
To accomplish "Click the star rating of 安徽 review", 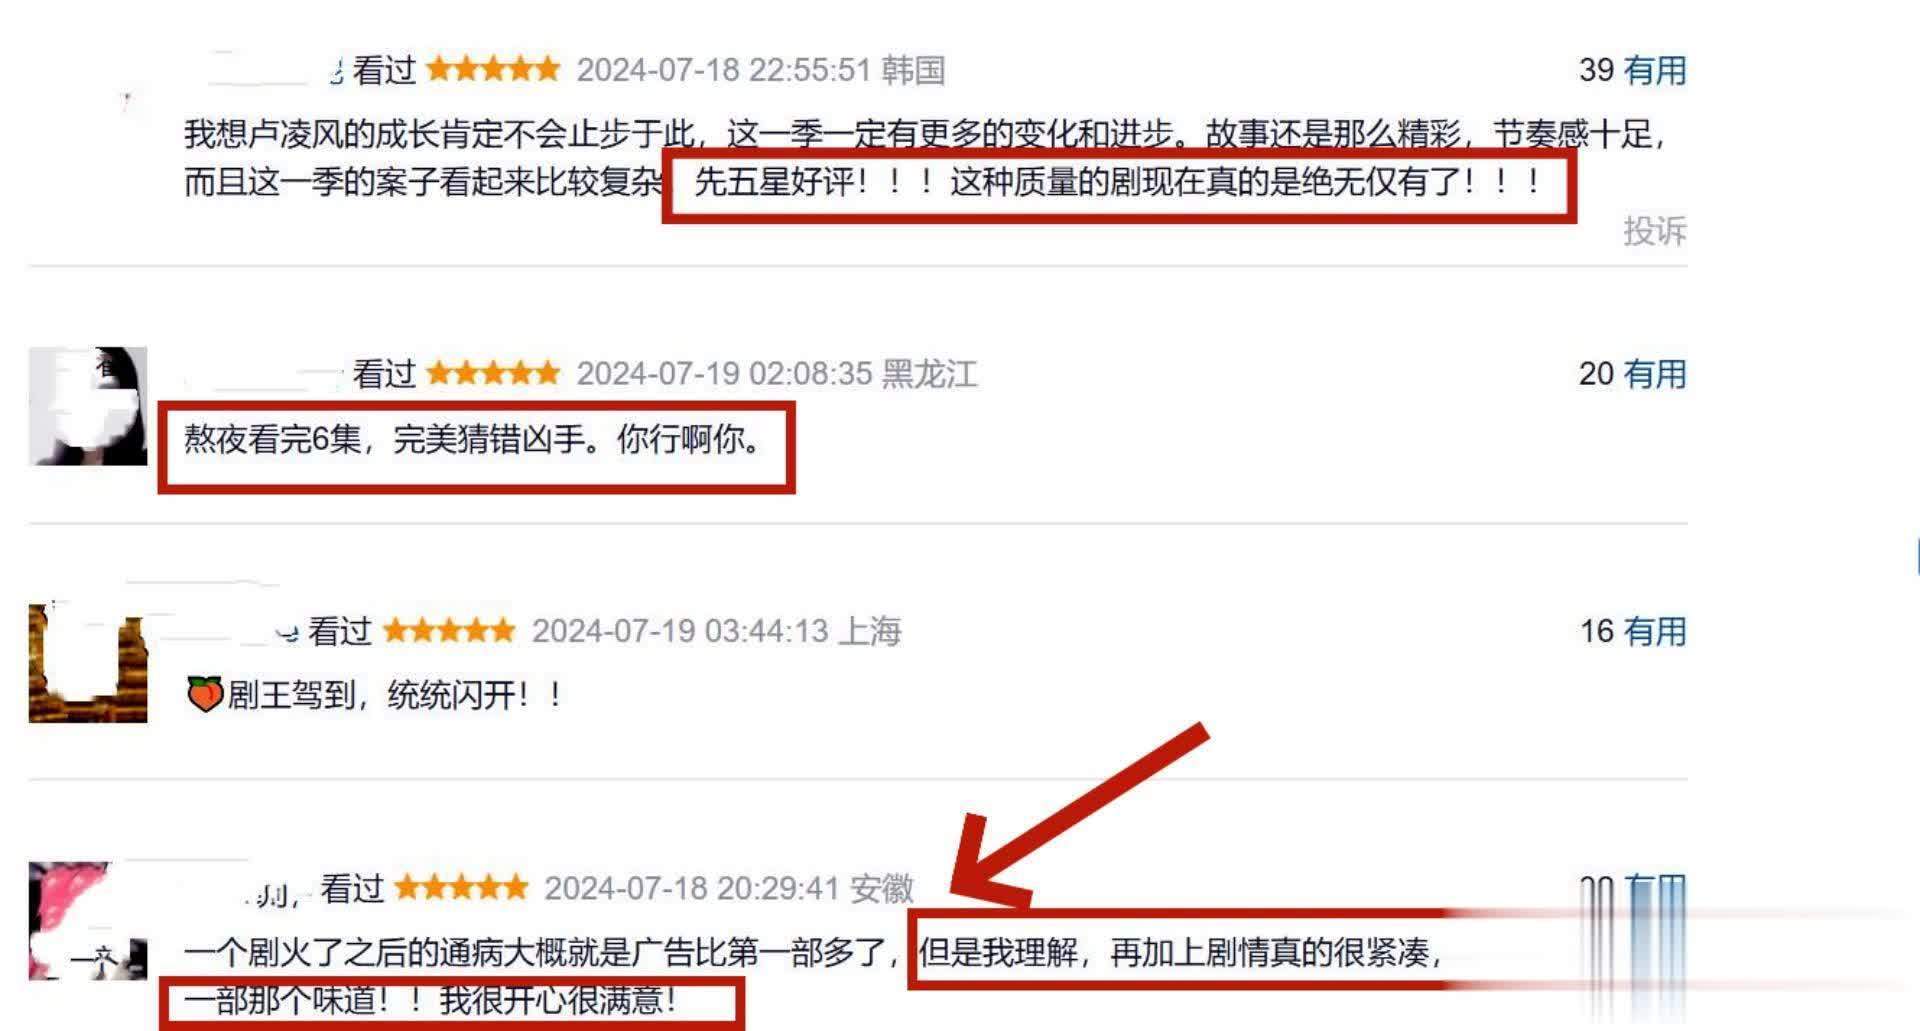I will pos(461,887).
